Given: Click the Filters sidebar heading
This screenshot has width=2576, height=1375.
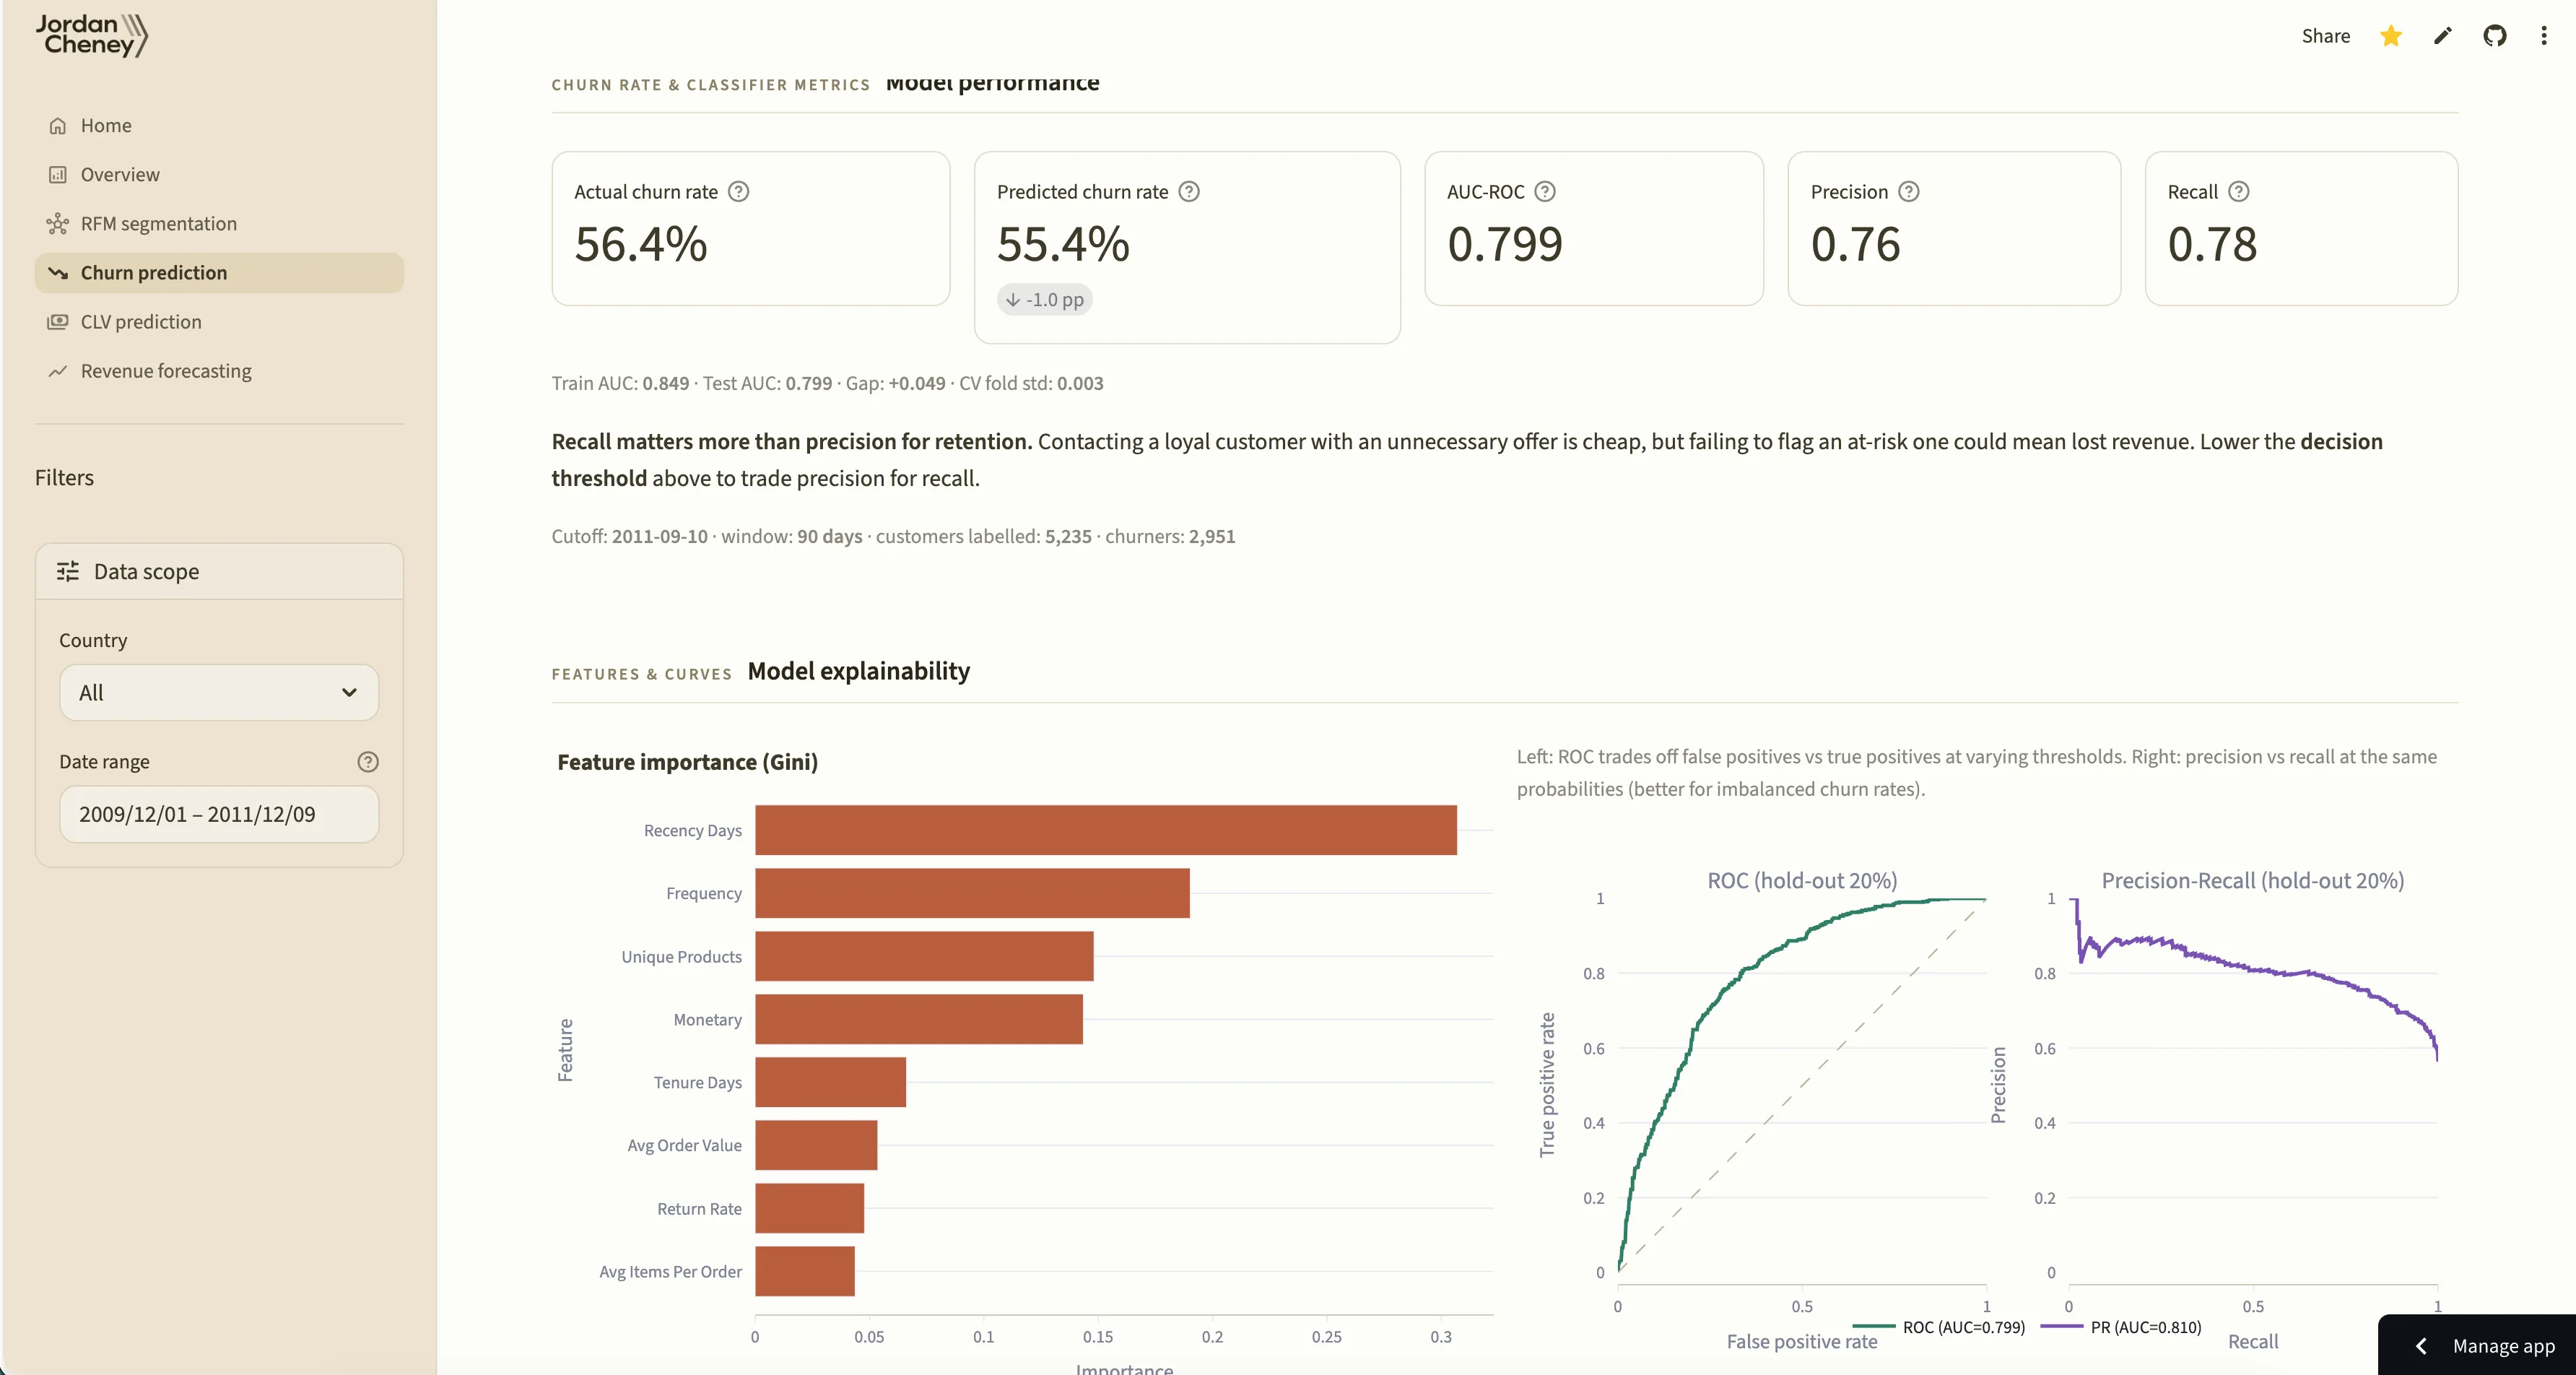Looking at the screenshot, I should [x=64, y=478].
